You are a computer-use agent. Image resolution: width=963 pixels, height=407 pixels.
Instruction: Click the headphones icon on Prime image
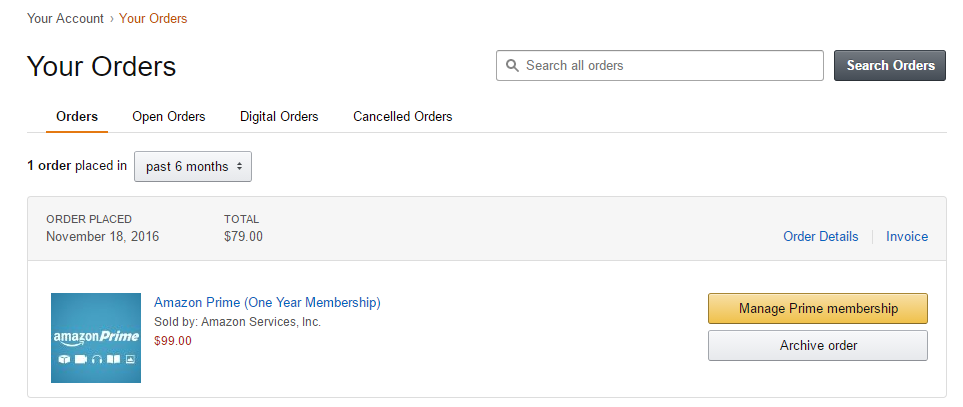pyautogui.click(x=97, y=359)
